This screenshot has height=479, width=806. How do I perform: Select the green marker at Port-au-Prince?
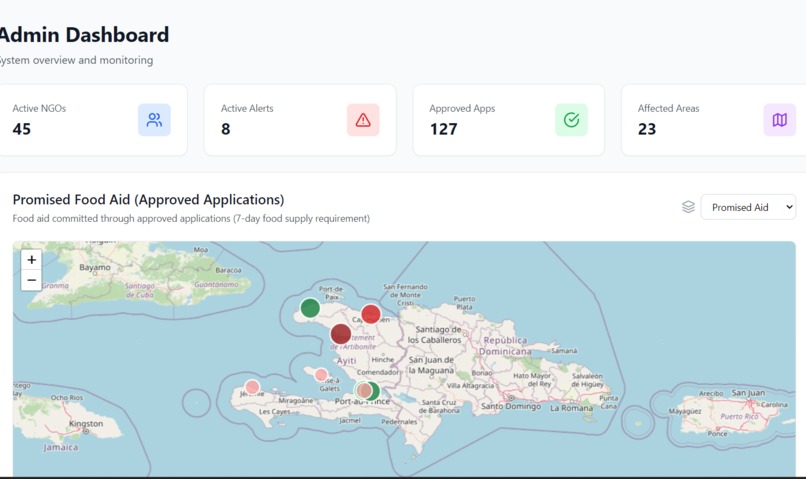(374, 391)
